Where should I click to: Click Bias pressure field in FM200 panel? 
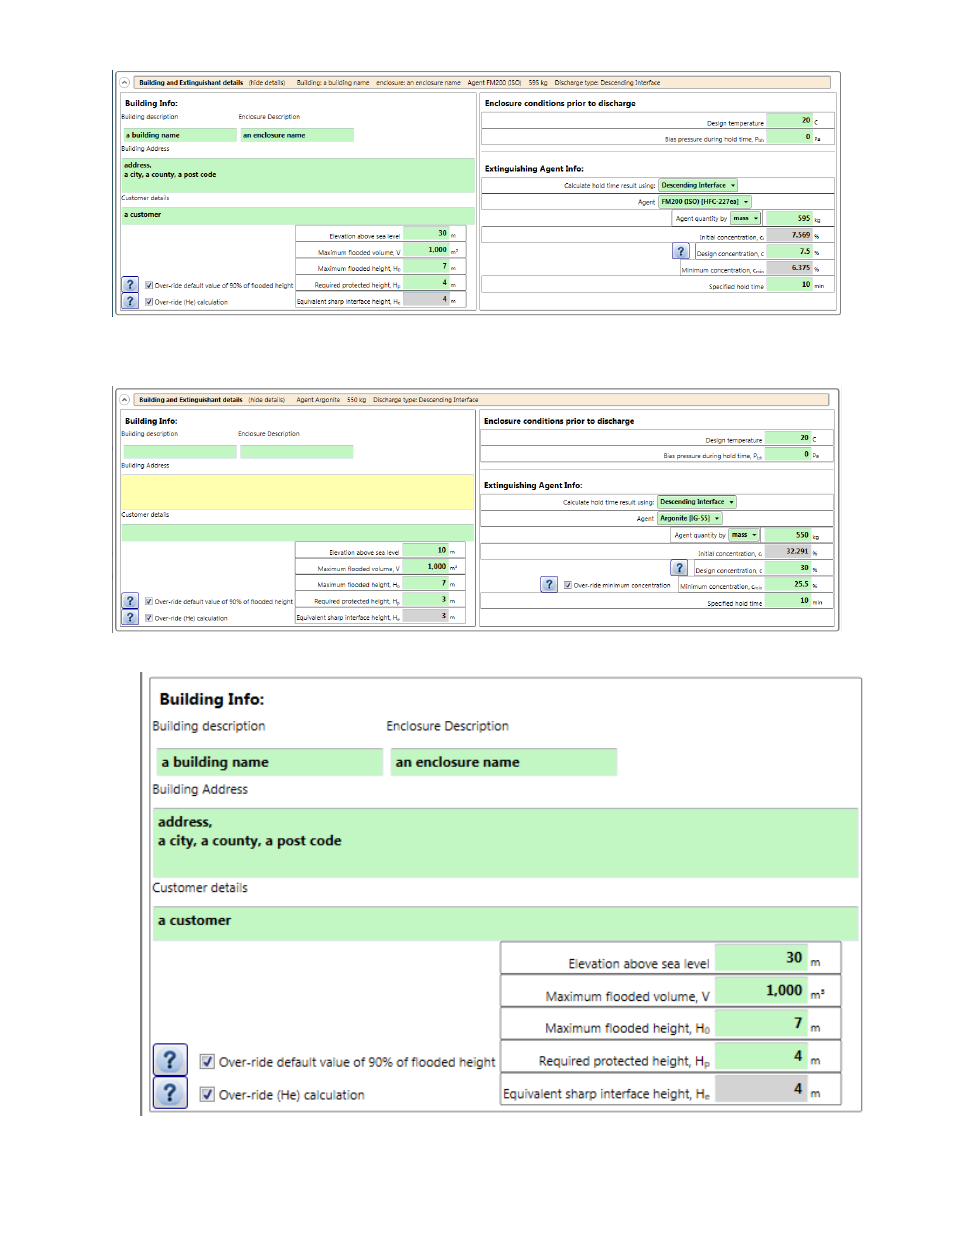coord(790,137)
